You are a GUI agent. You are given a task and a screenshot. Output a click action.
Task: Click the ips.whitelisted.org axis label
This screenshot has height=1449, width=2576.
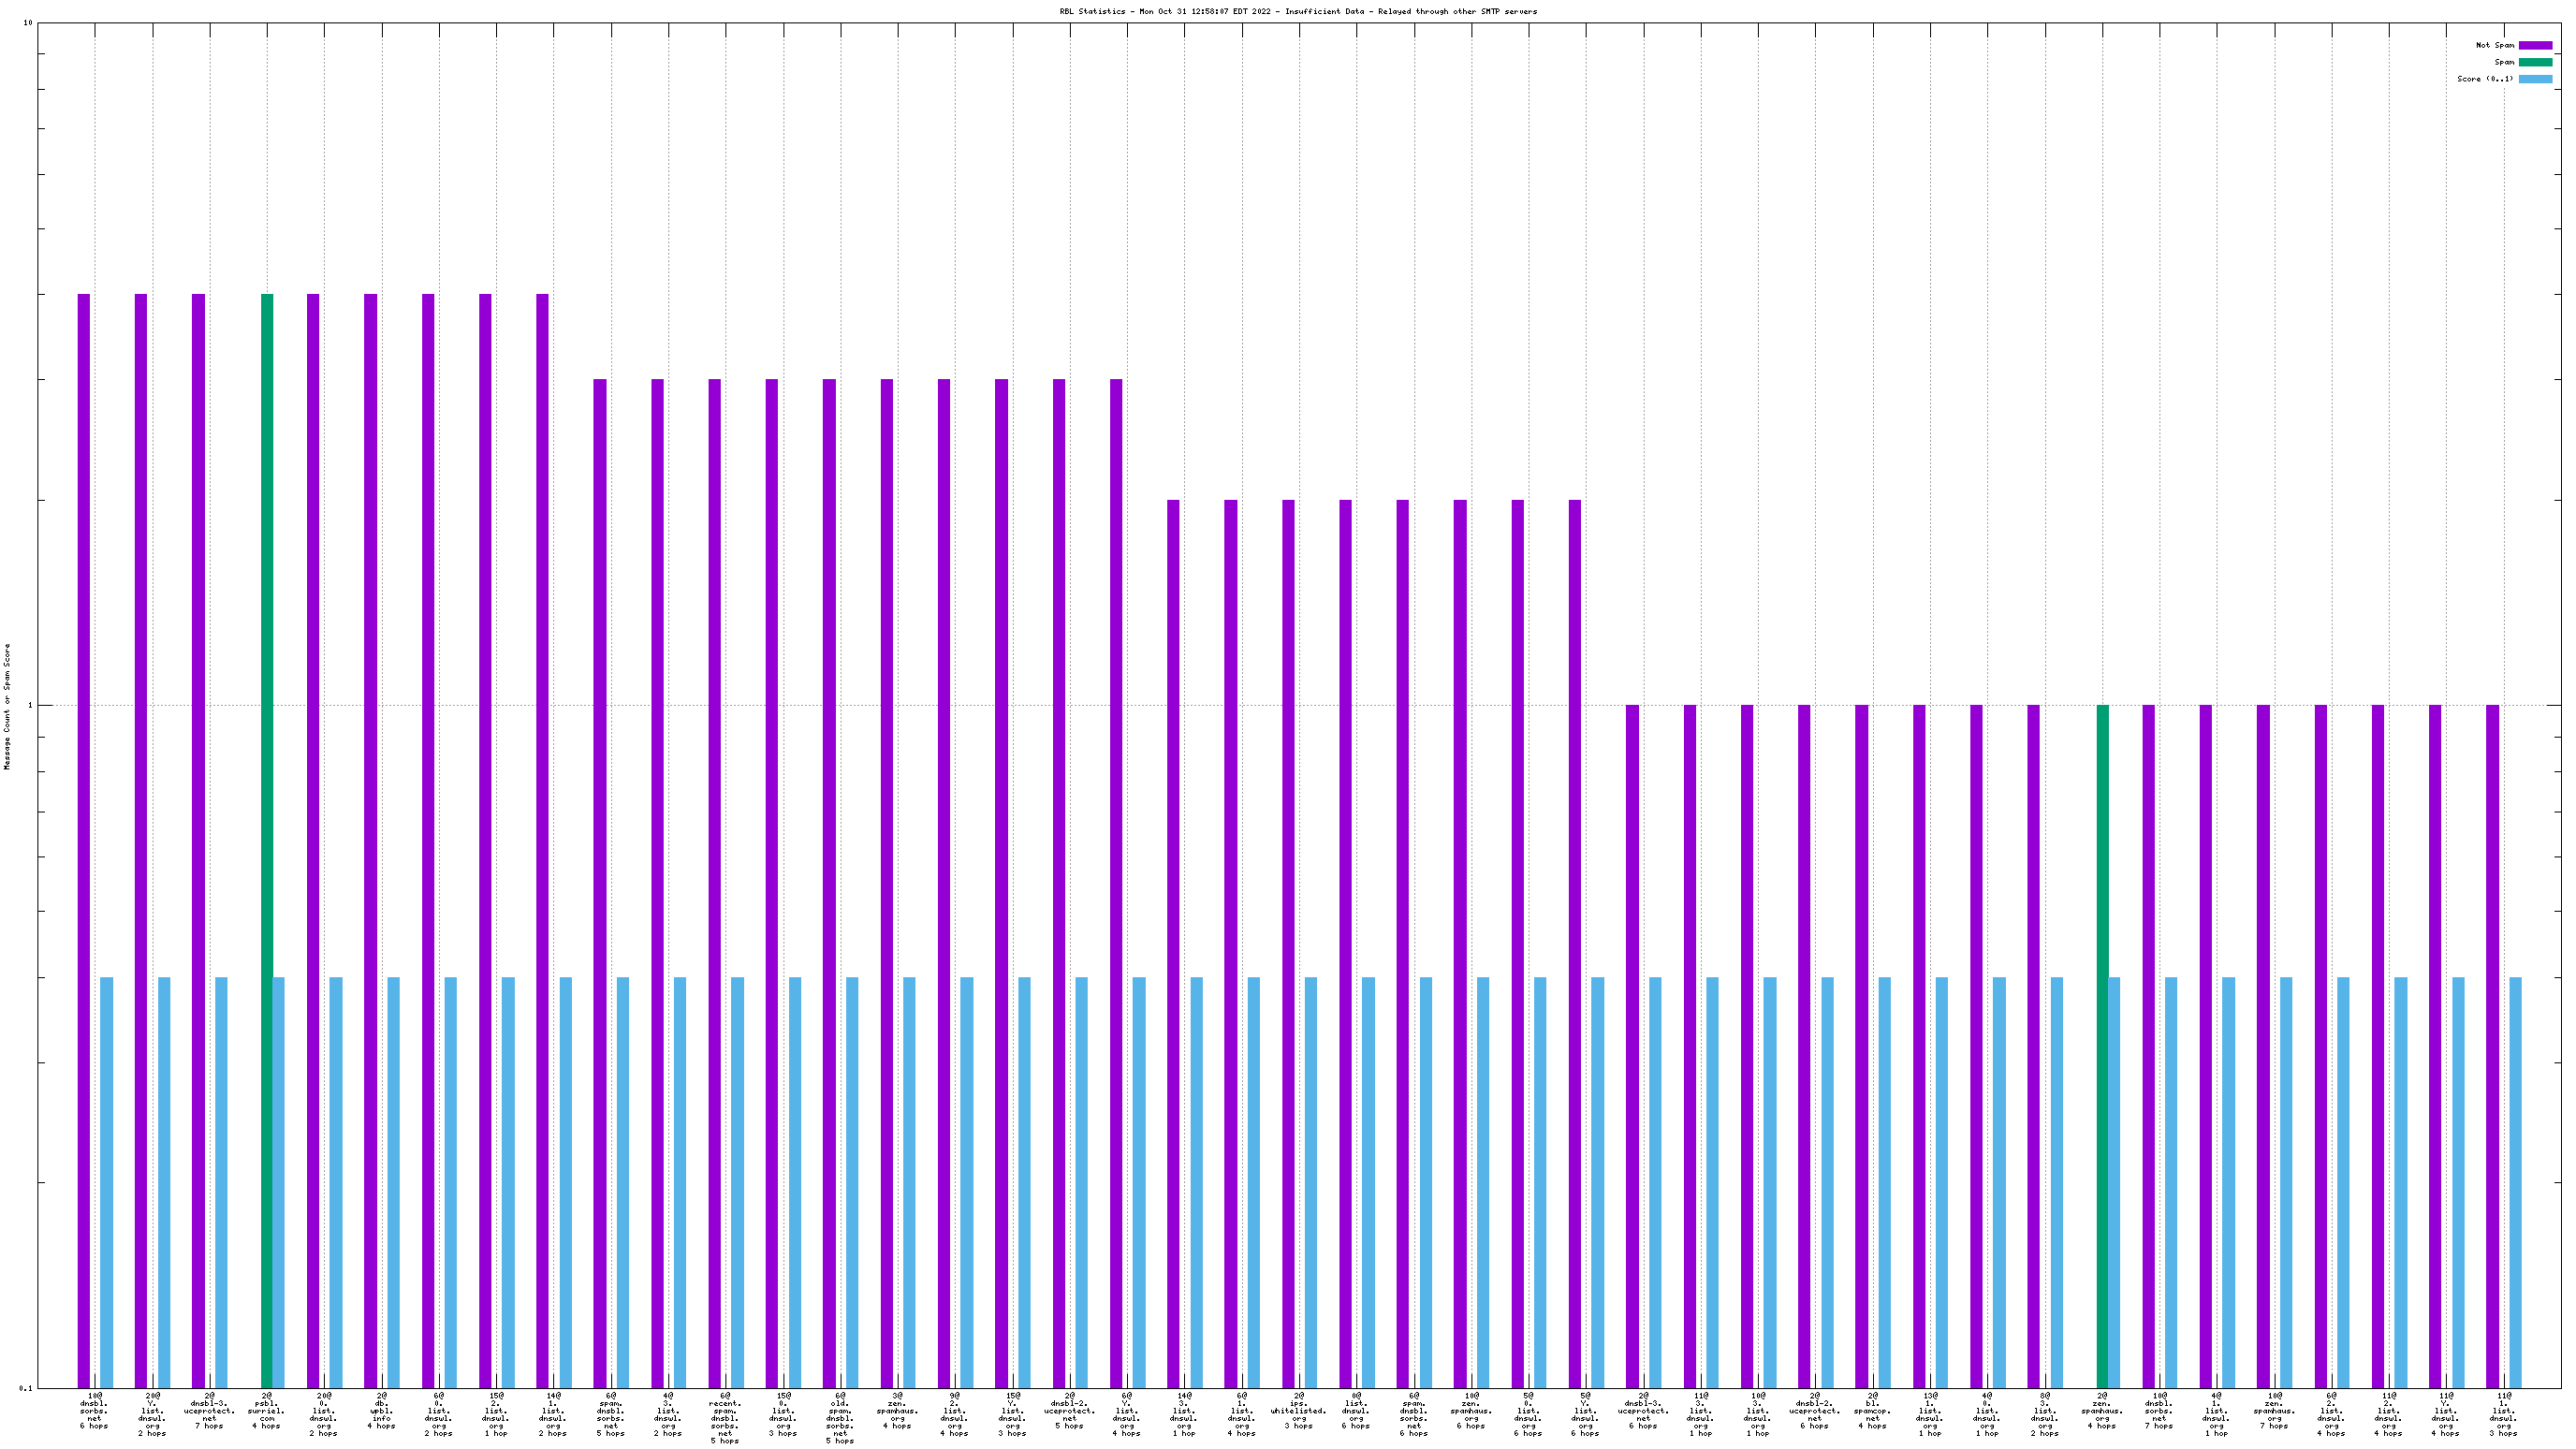[x=1298, y=1410]
